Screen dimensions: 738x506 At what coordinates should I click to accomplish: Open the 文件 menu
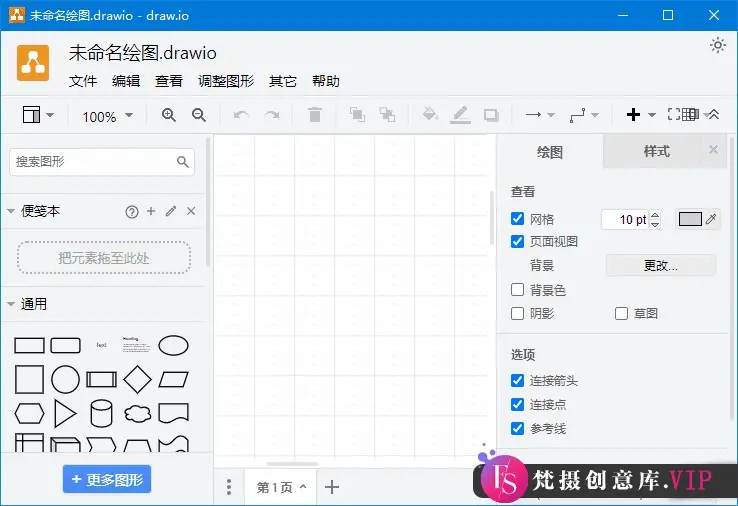tap(83, 81)
